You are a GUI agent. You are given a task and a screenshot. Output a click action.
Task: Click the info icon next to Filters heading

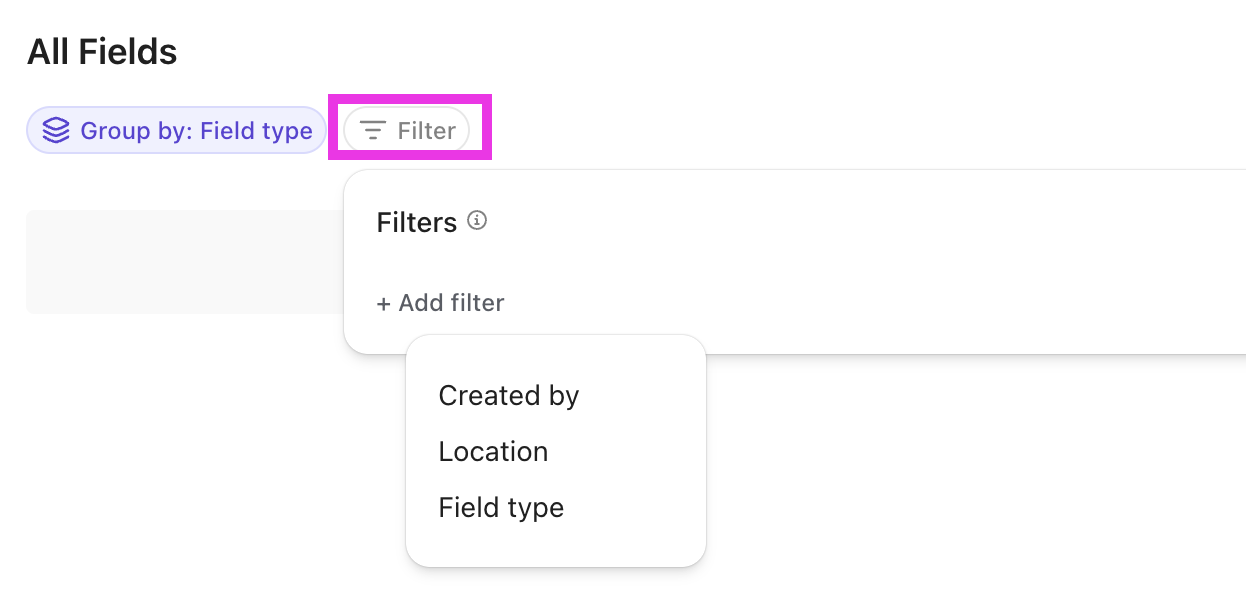coord(477,221)
